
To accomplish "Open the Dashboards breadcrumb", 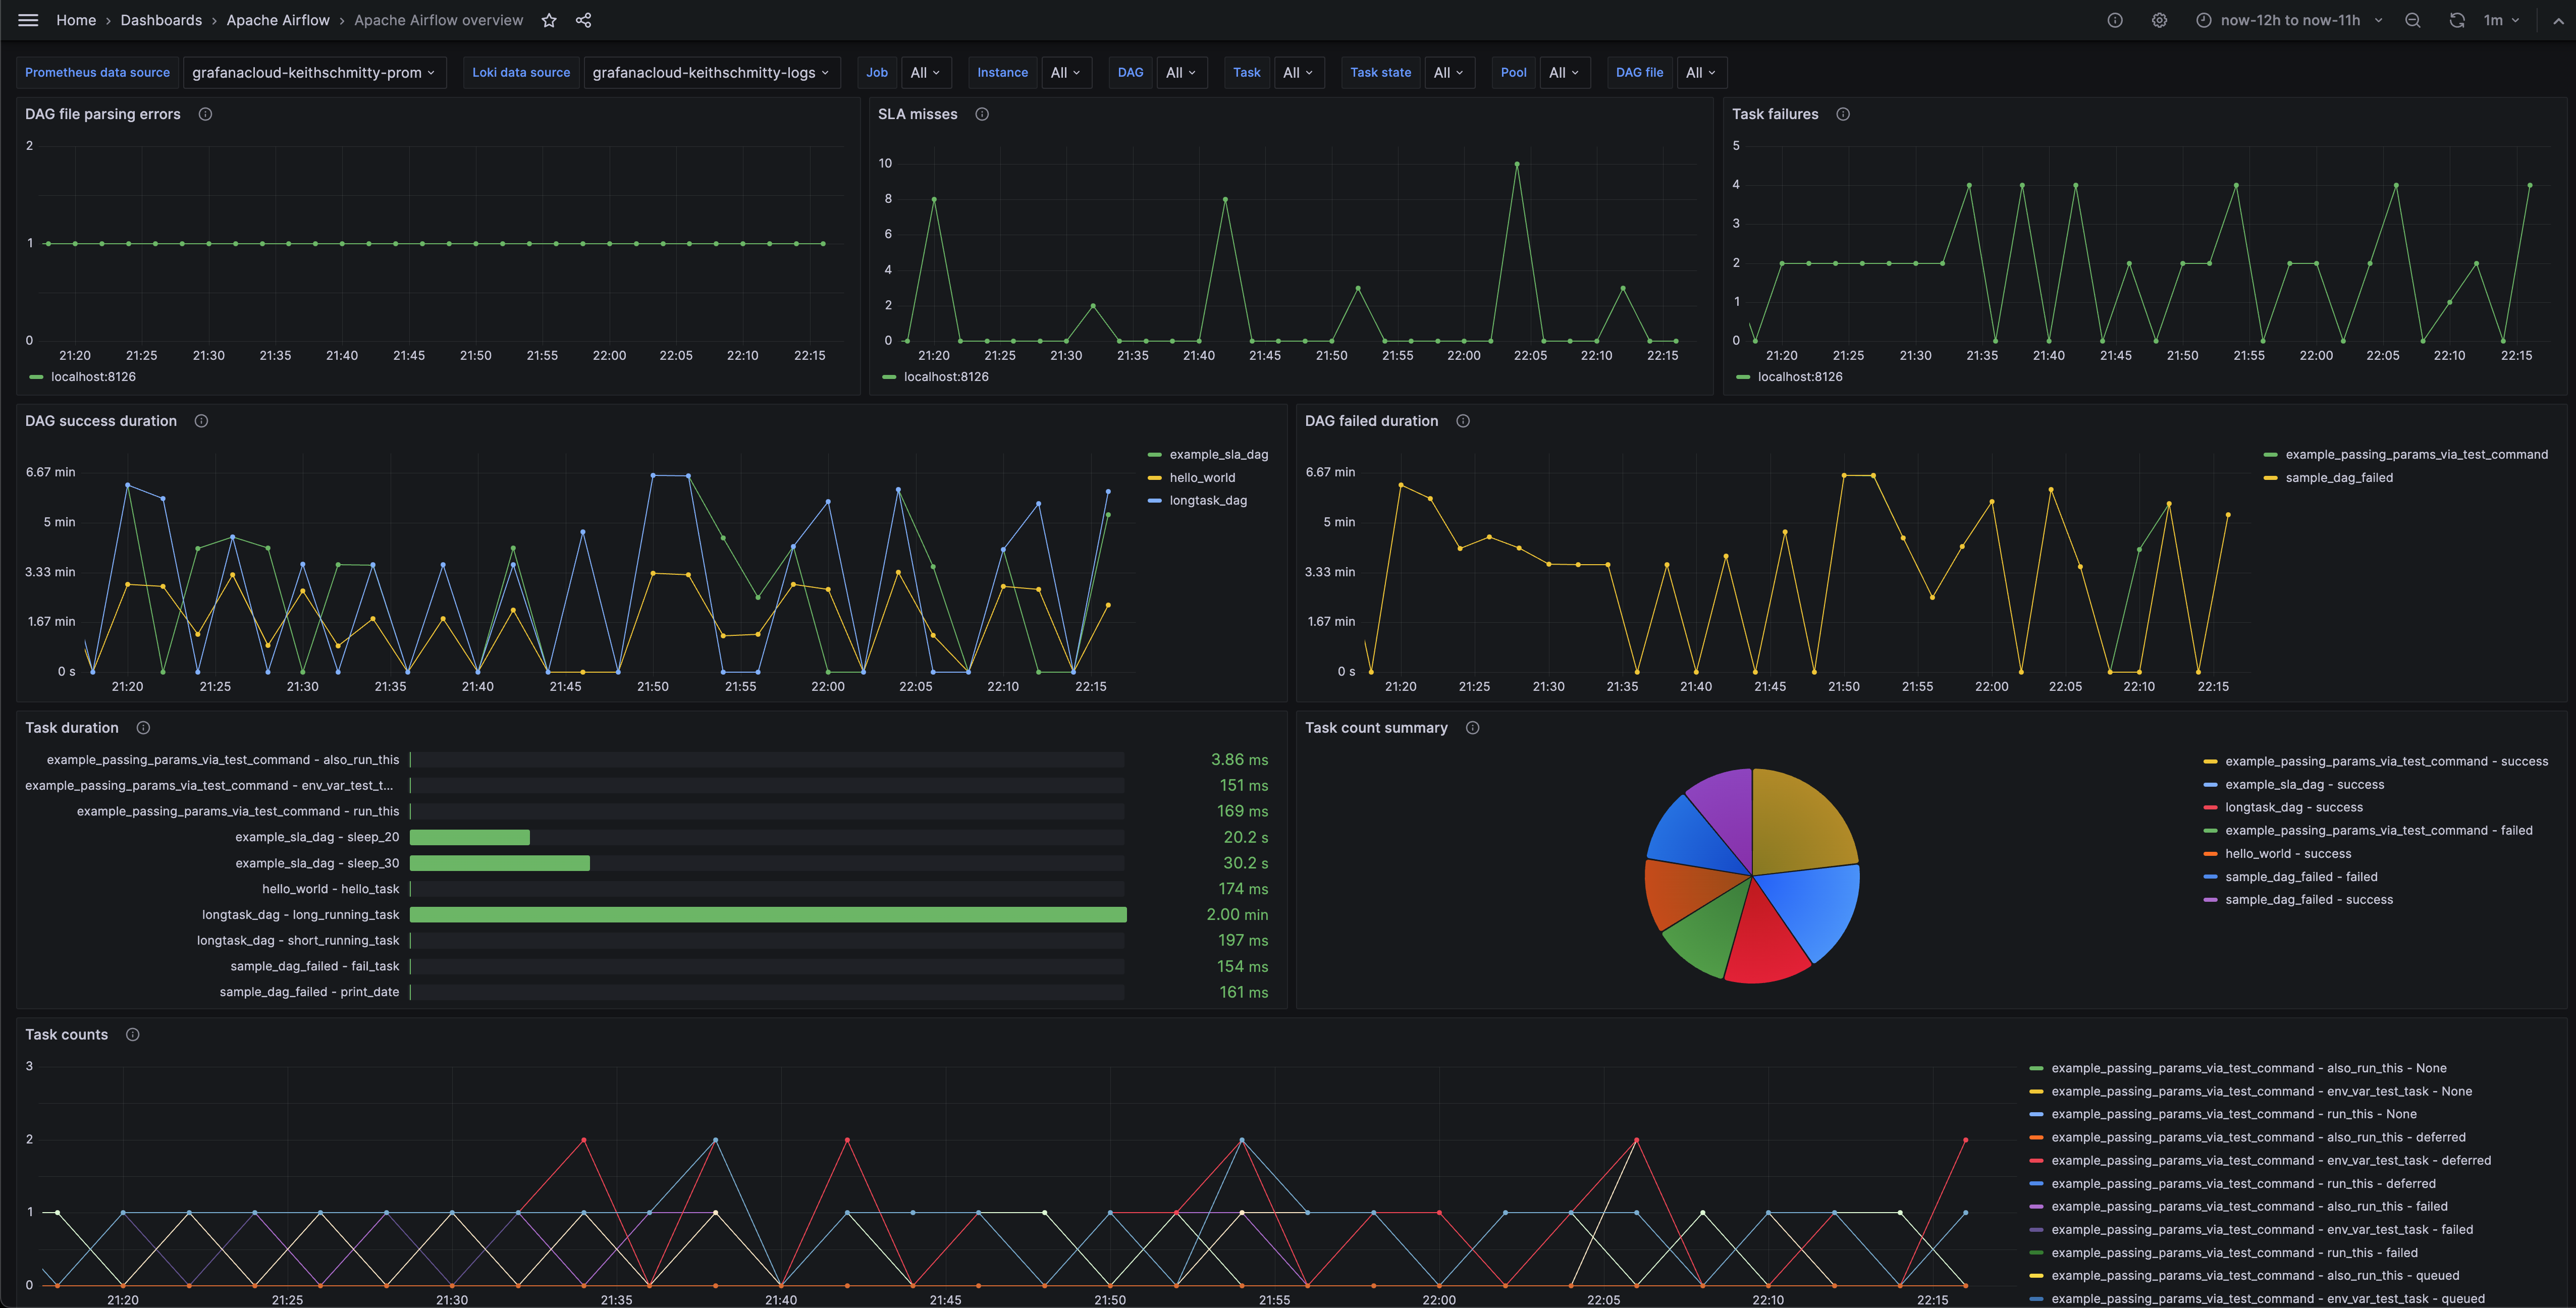I will pyautogui.click(x=160, y=20).
